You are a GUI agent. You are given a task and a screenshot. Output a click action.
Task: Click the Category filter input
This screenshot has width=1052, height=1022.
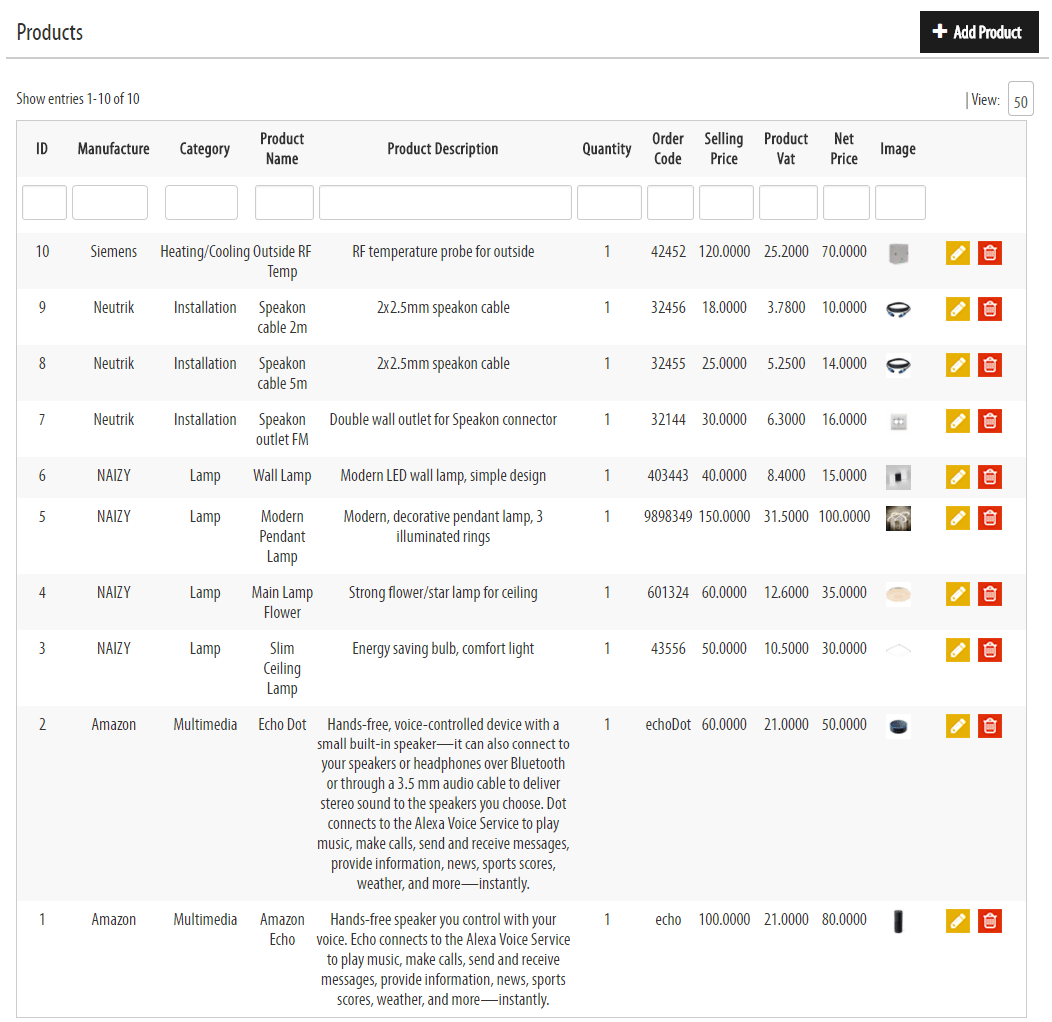point(201,202)
